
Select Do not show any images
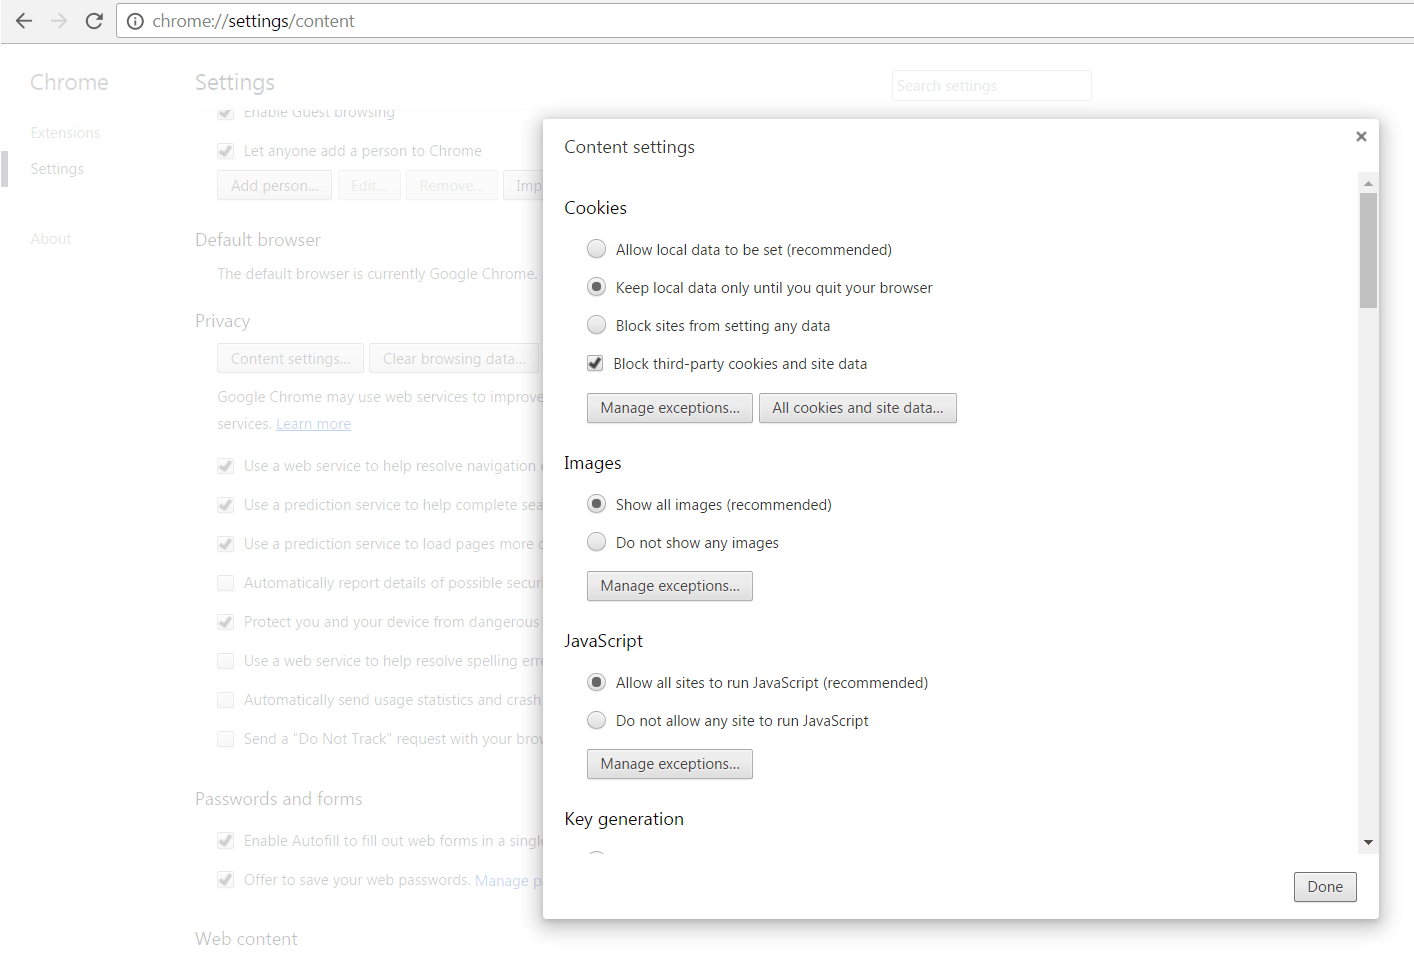596,542
